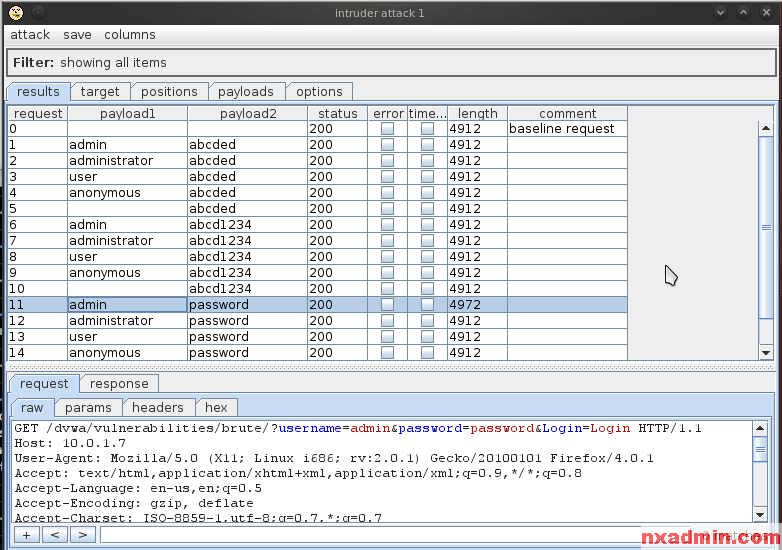Image resolution: width=782 pixels, height=550 pixels.
Task: Sort by the payload1 column header
Action: (x=128, y=113)
